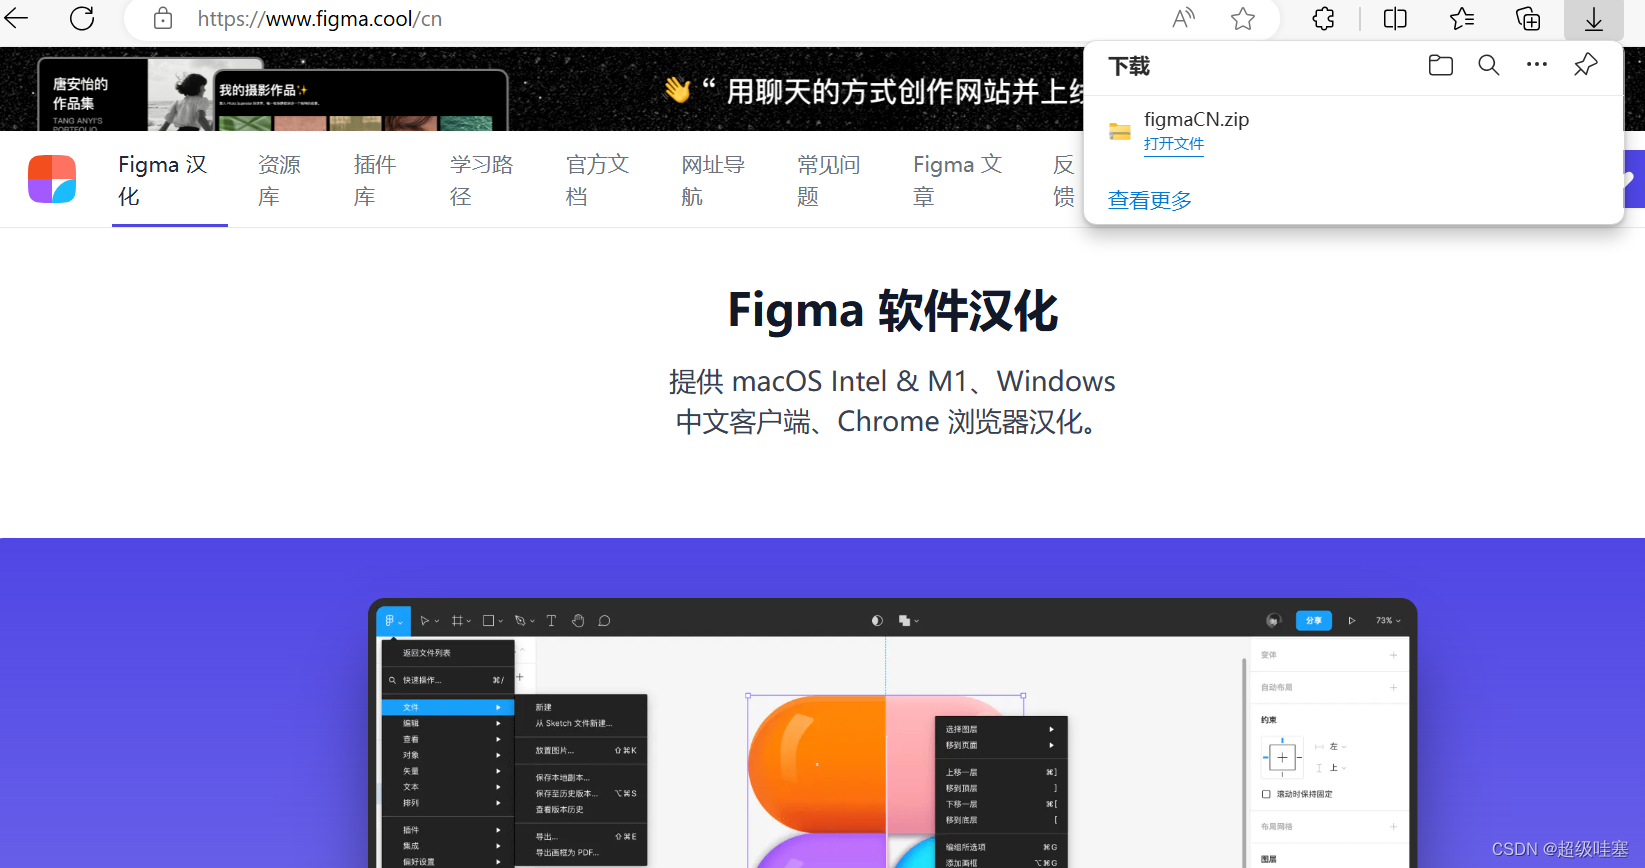
Task: Open the favorites list
Action: 1462,18
